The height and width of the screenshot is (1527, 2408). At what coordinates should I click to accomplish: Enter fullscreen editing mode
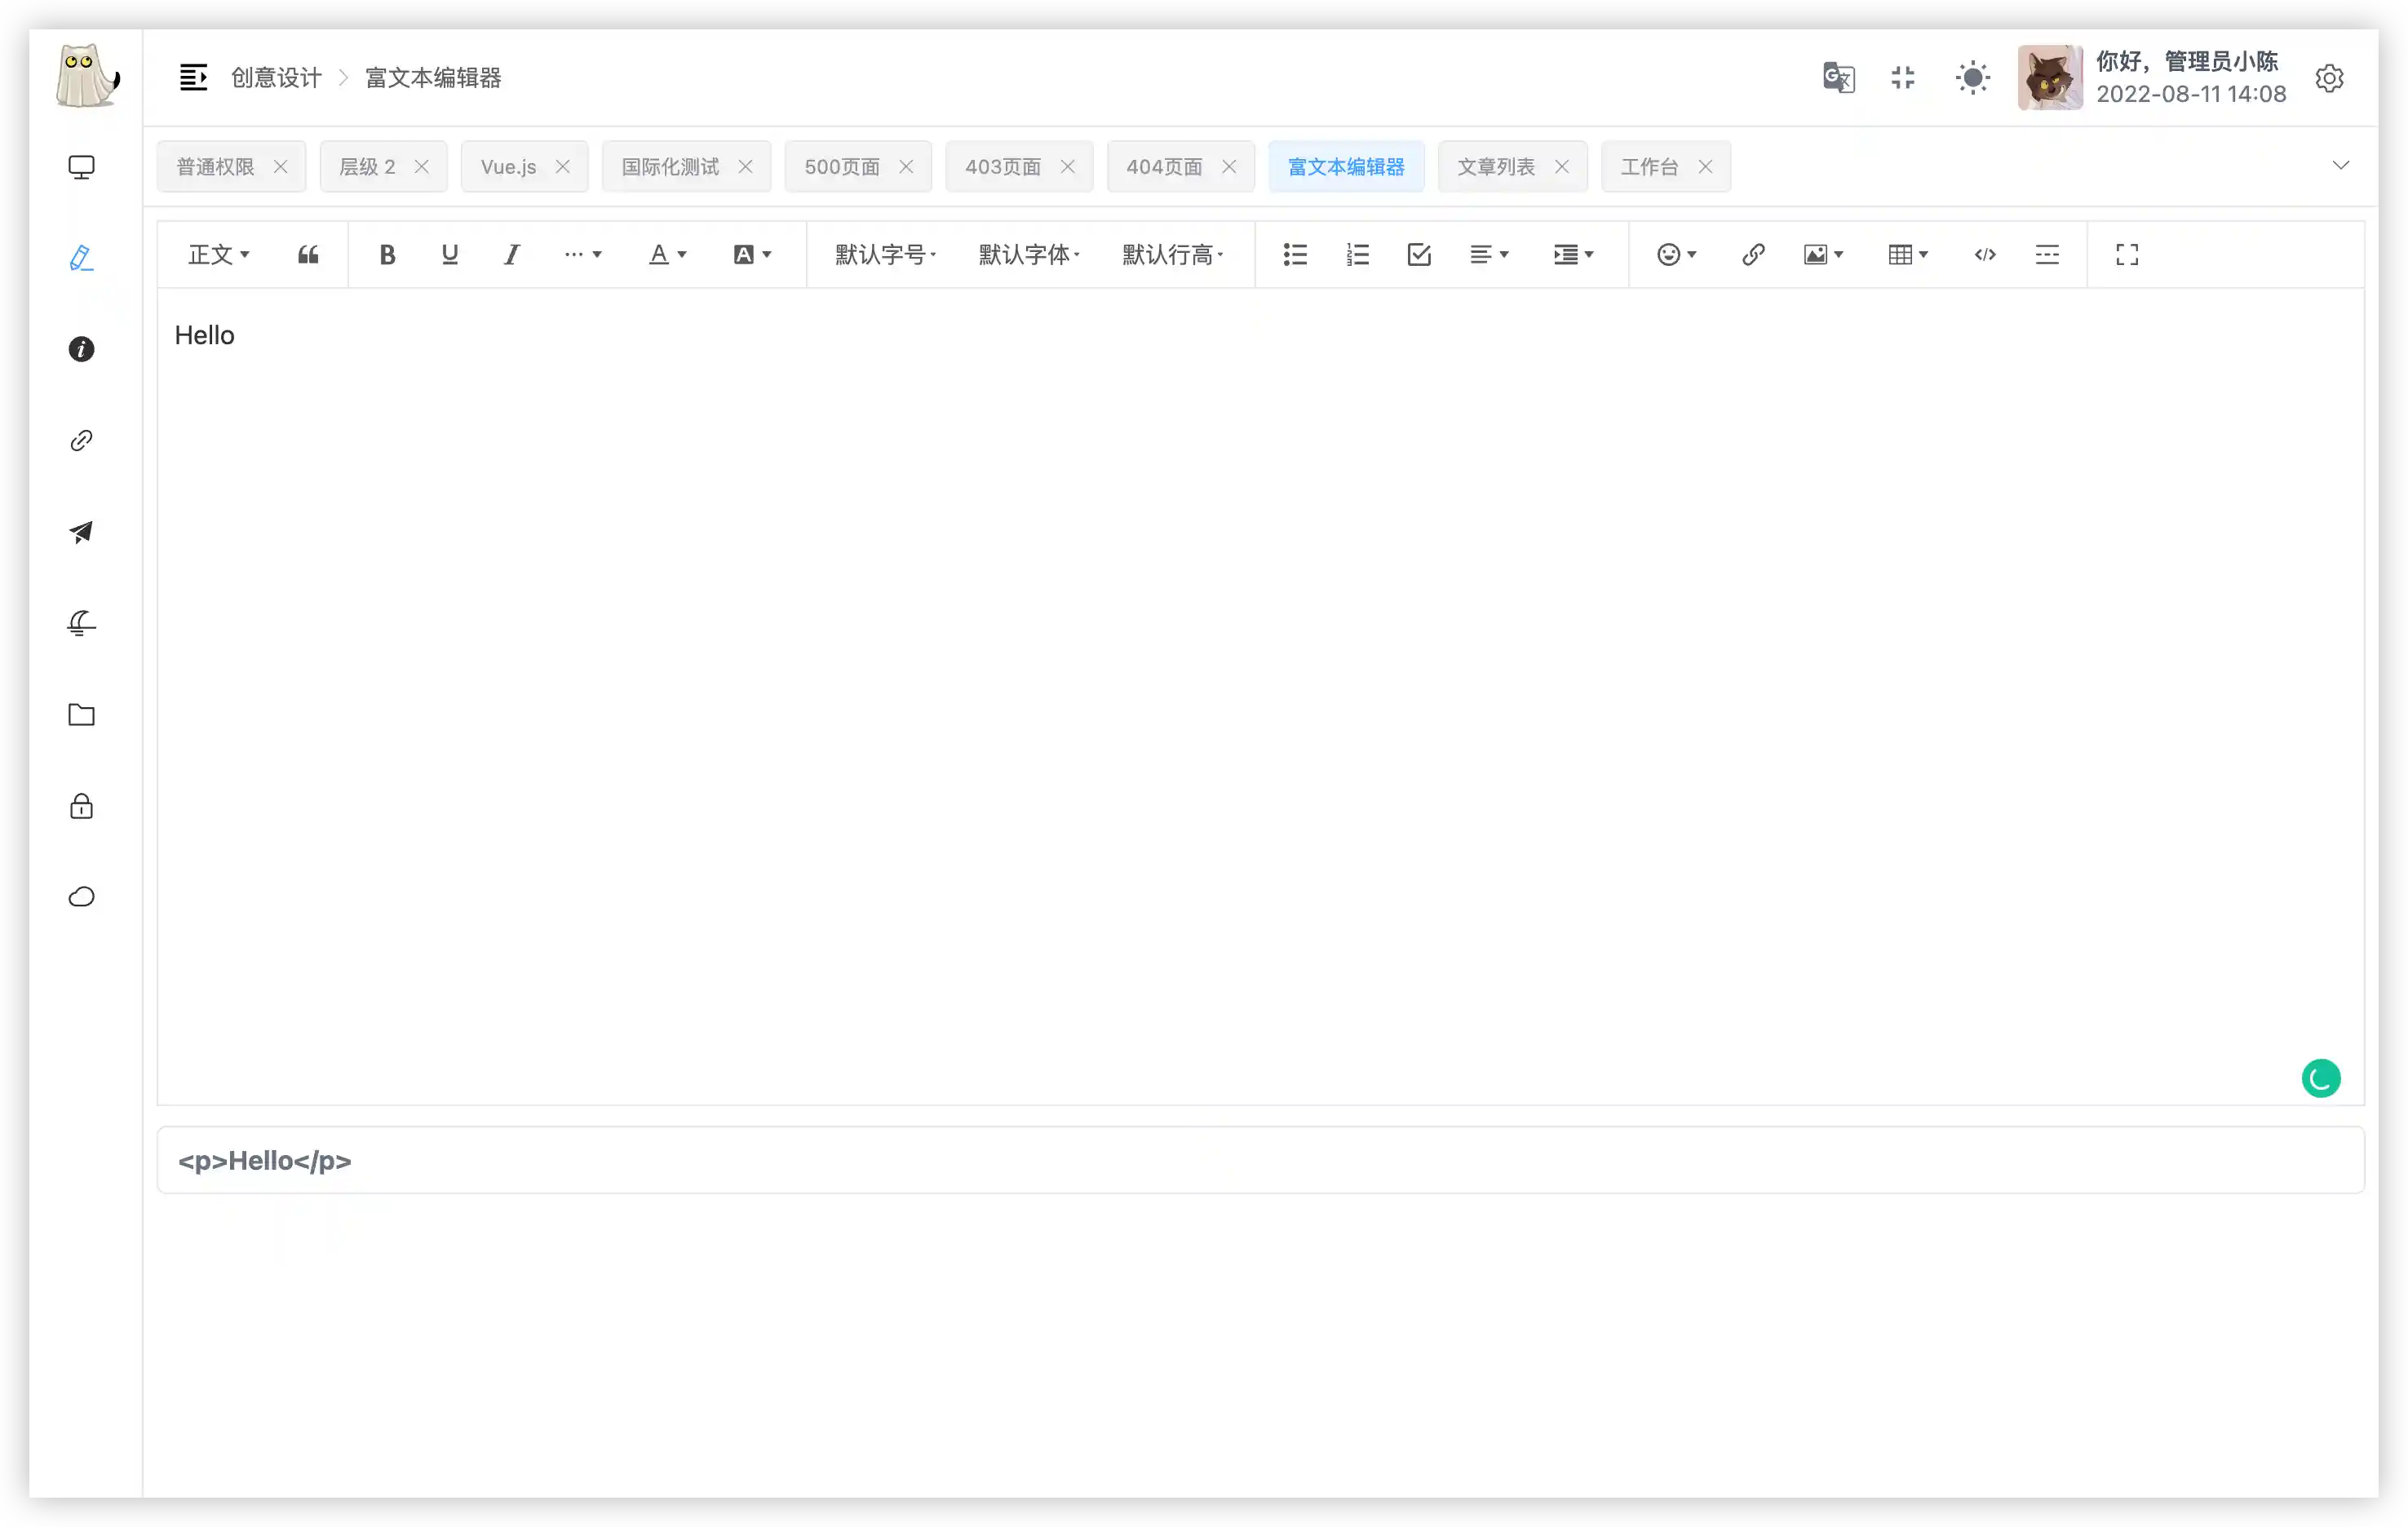2127,254
